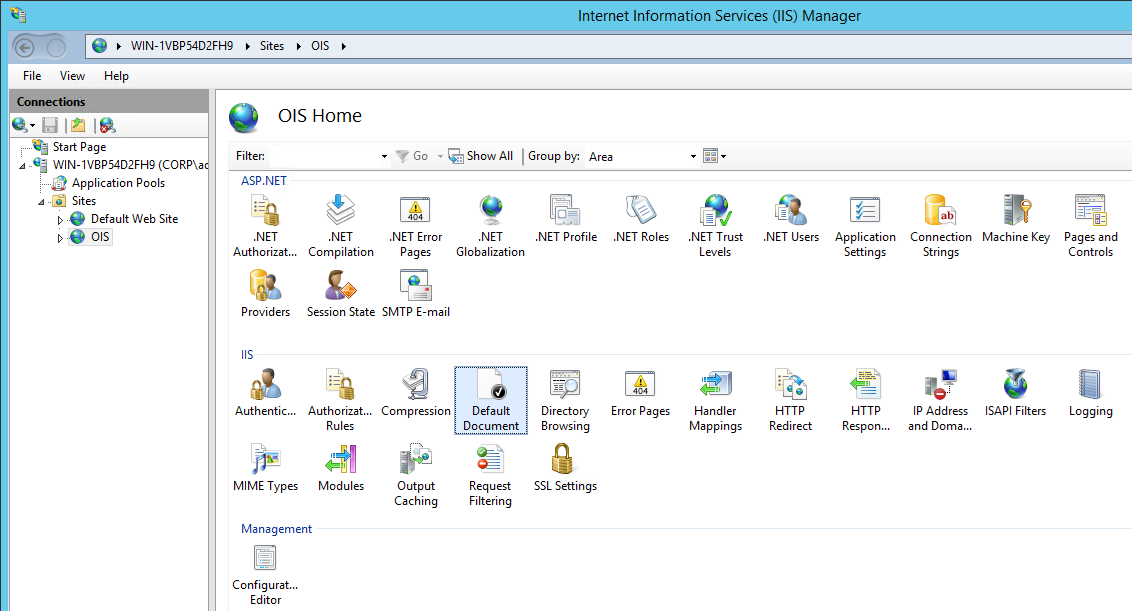Click the Up folder icon in Connections

tap(78, 126)
